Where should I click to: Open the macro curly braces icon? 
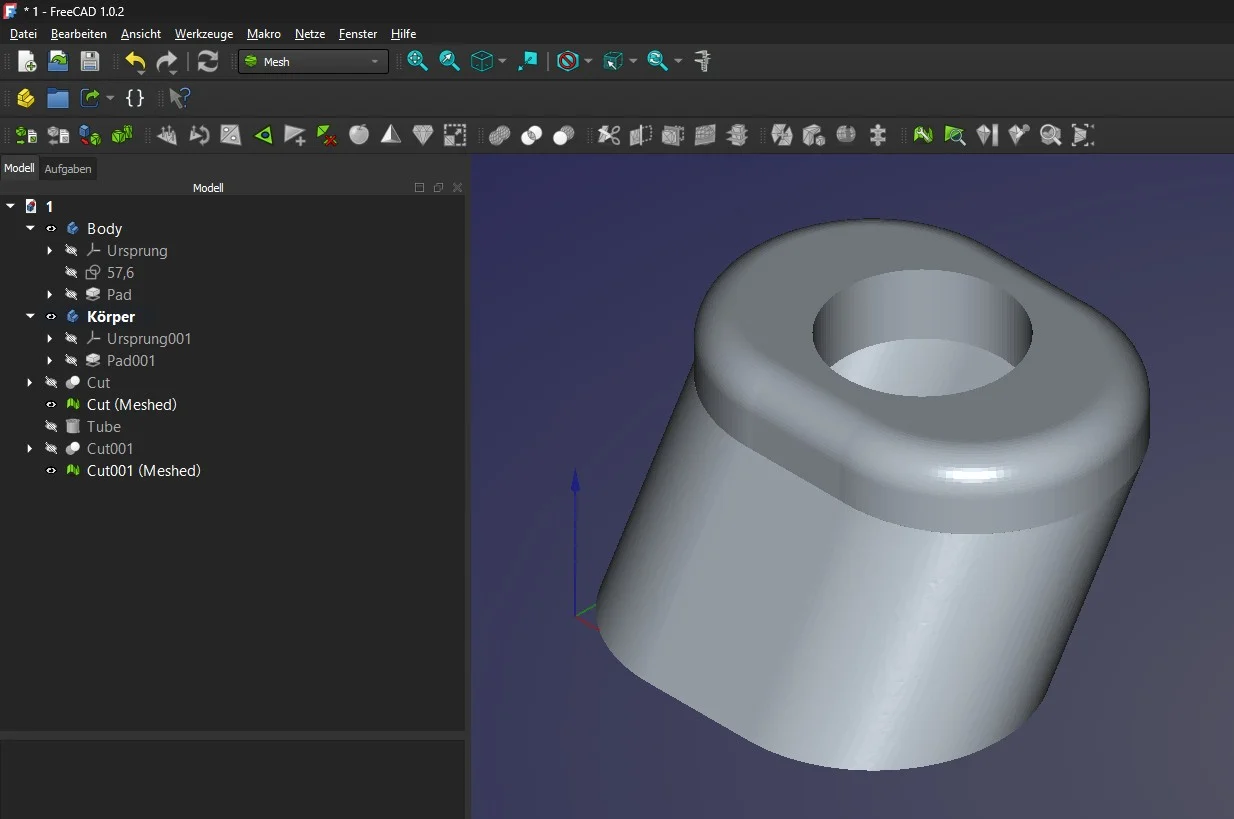click(135, 98)
